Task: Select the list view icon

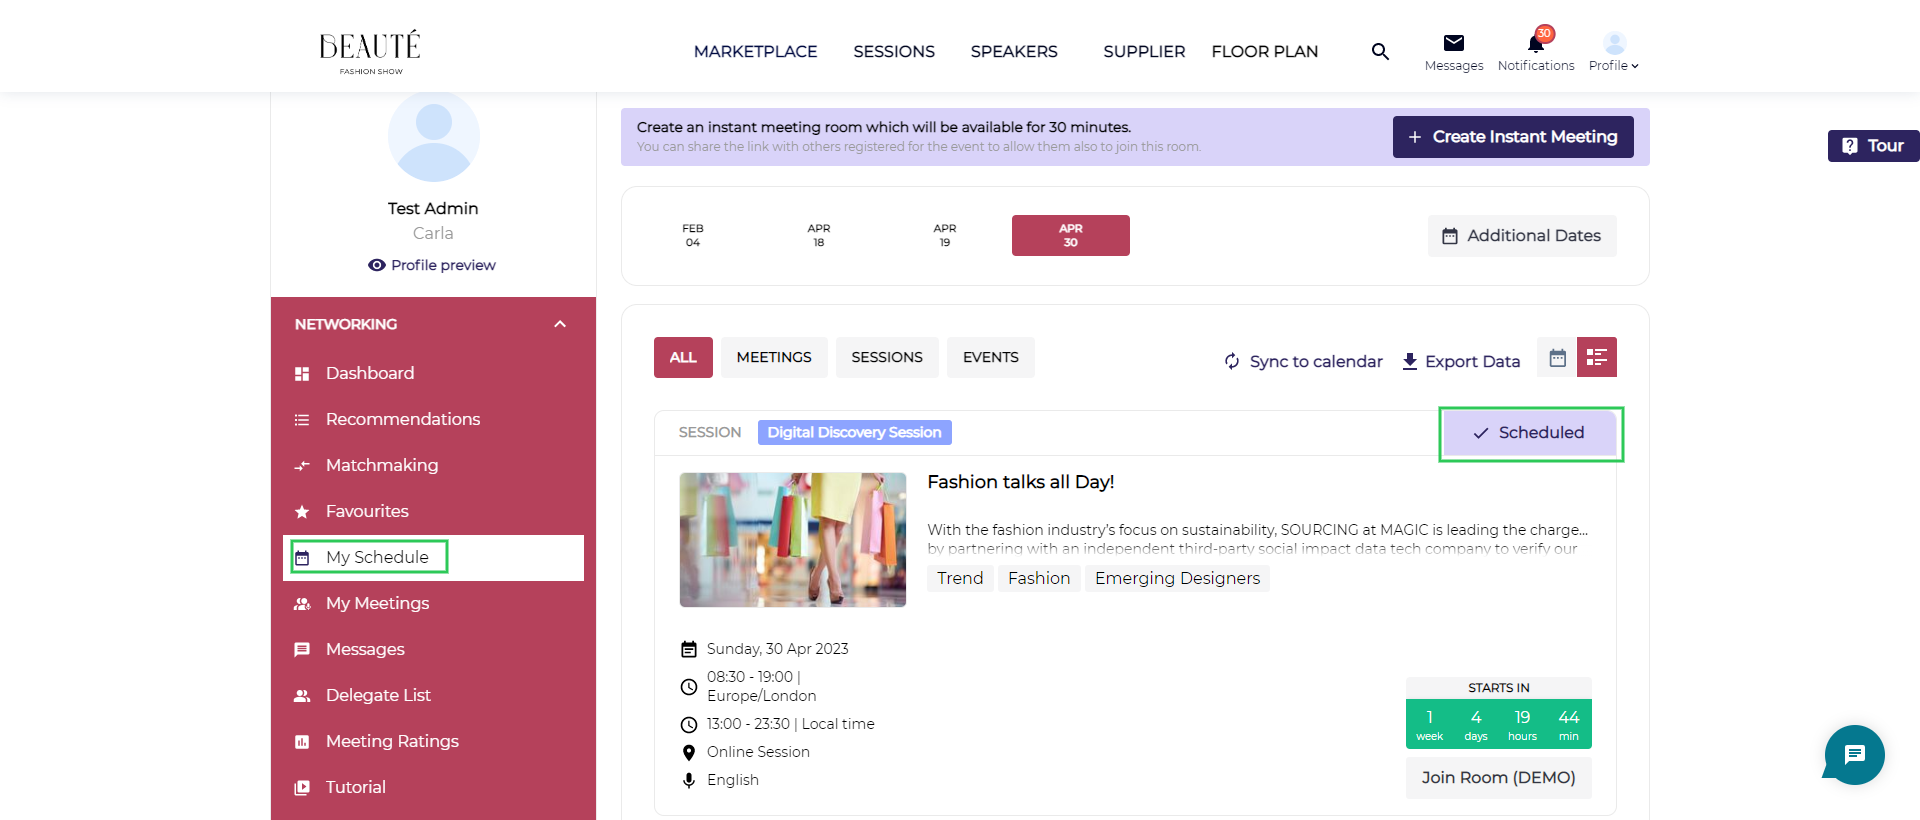Action: (x=1596, y=358)
